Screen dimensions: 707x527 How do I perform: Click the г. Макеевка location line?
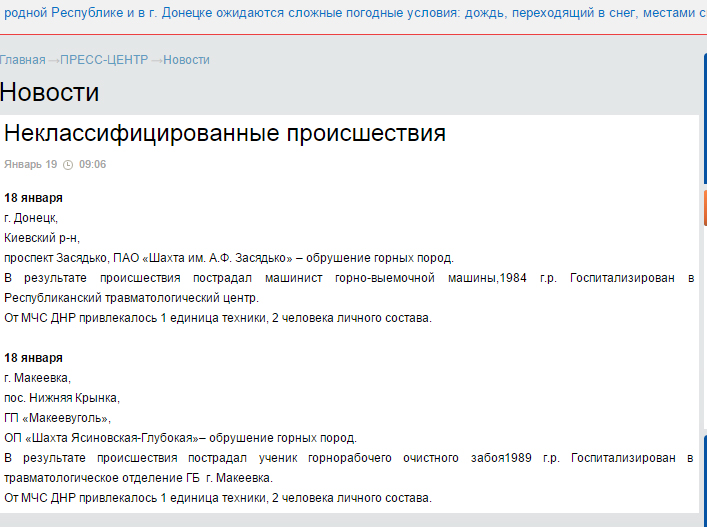(x=37, y=378)
